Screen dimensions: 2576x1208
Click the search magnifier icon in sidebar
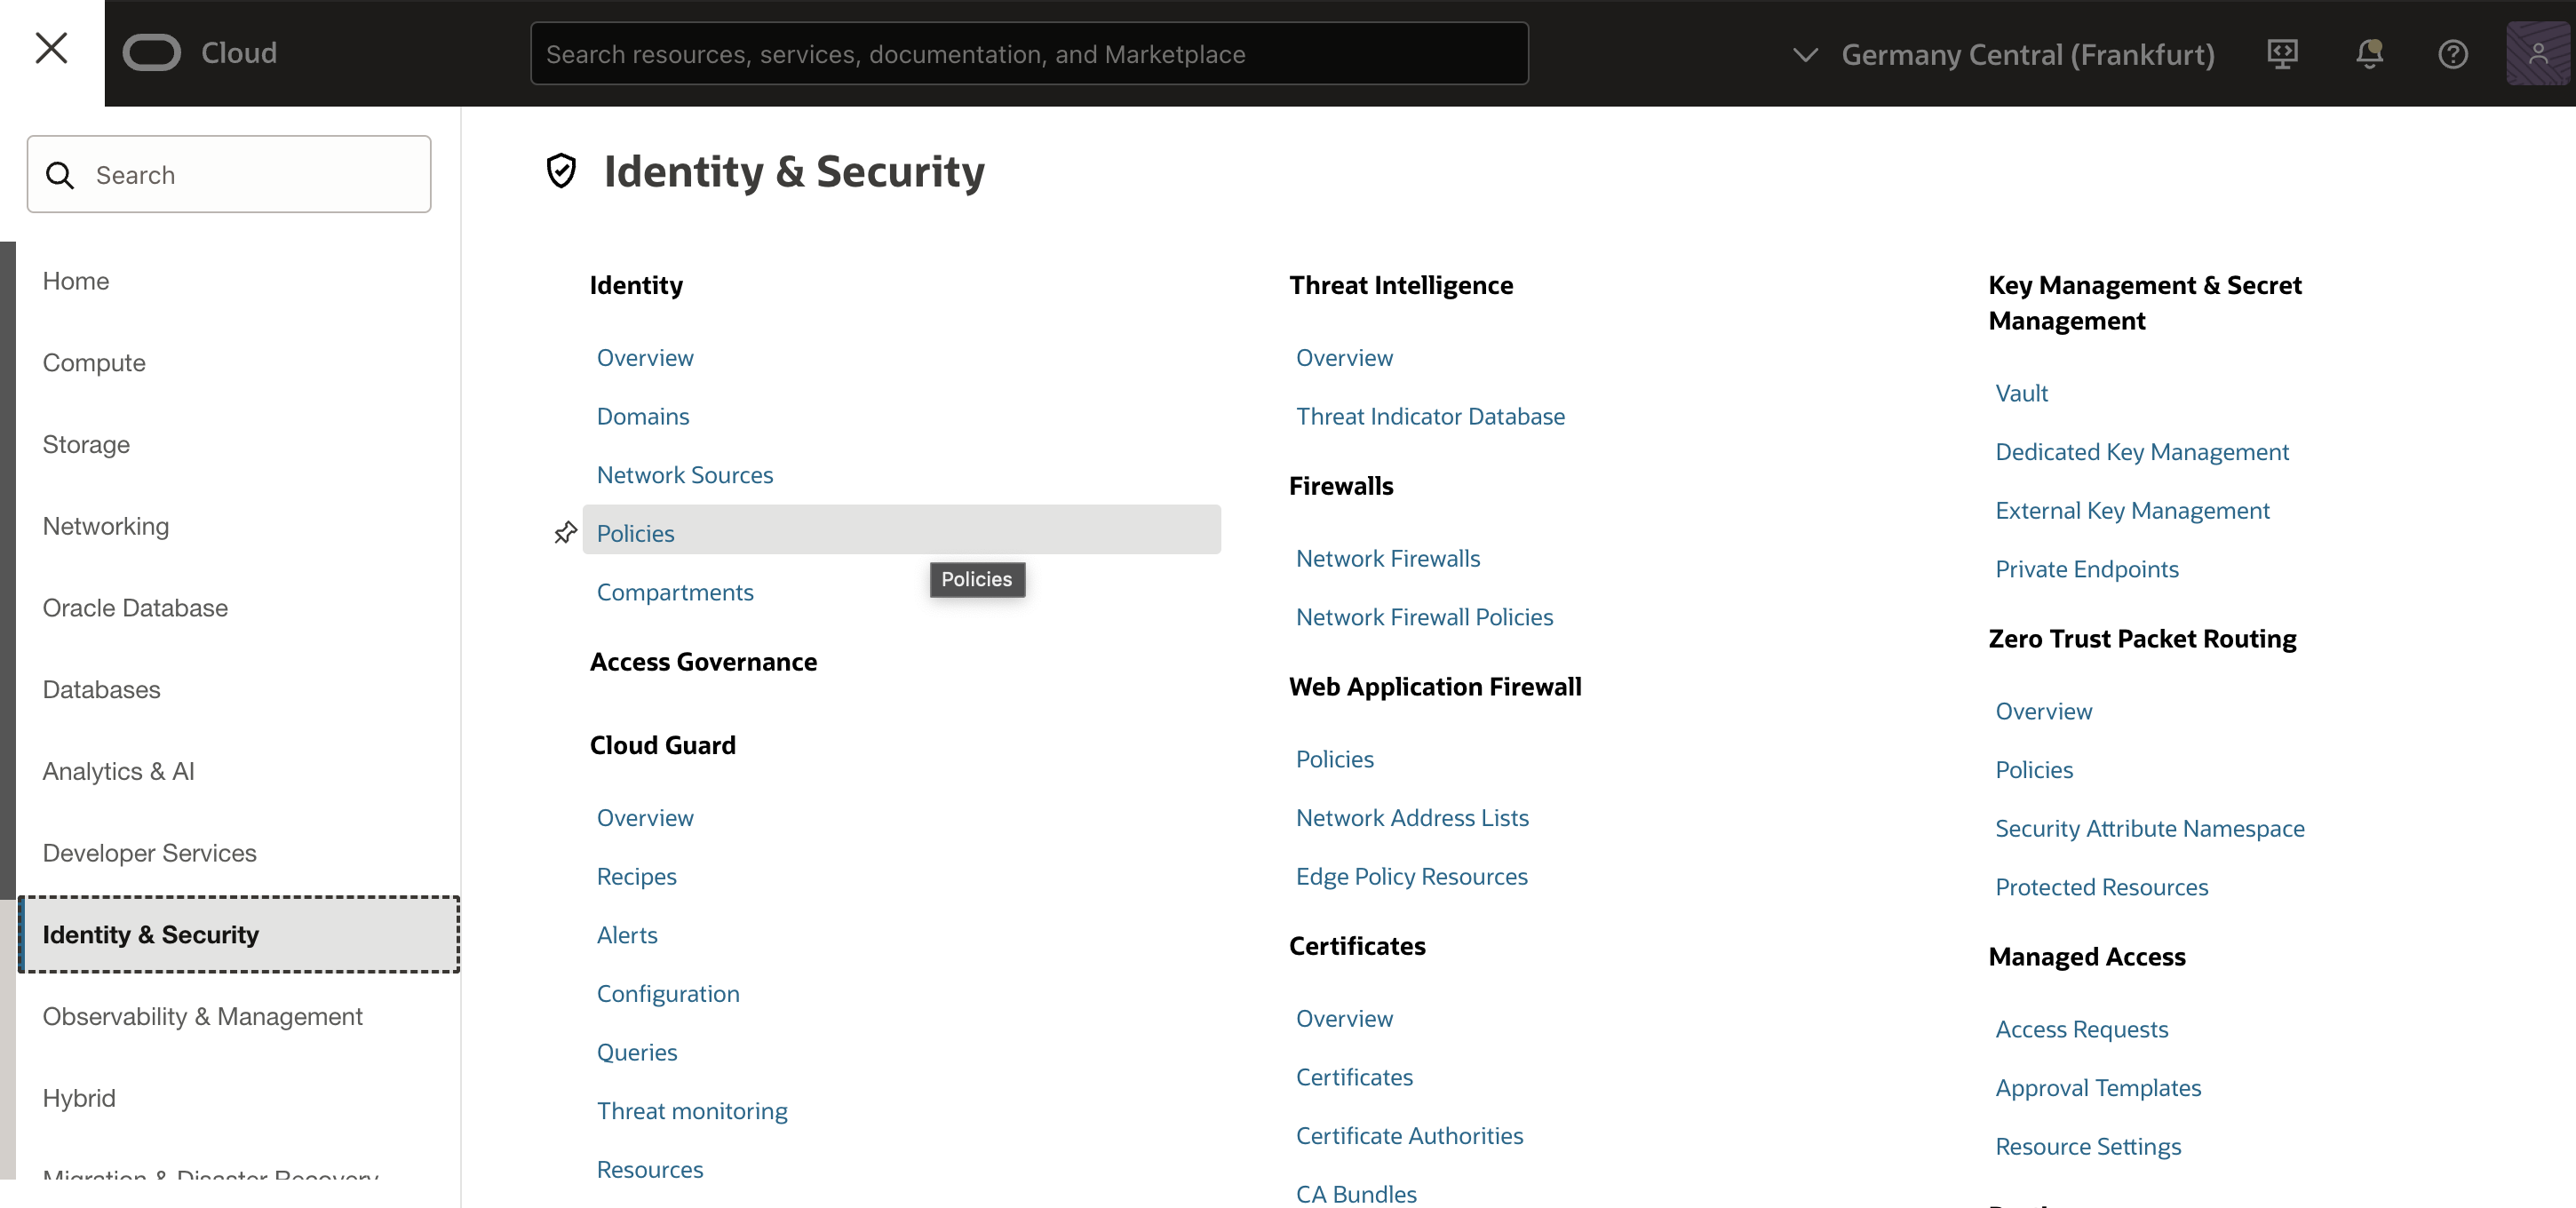60,174
